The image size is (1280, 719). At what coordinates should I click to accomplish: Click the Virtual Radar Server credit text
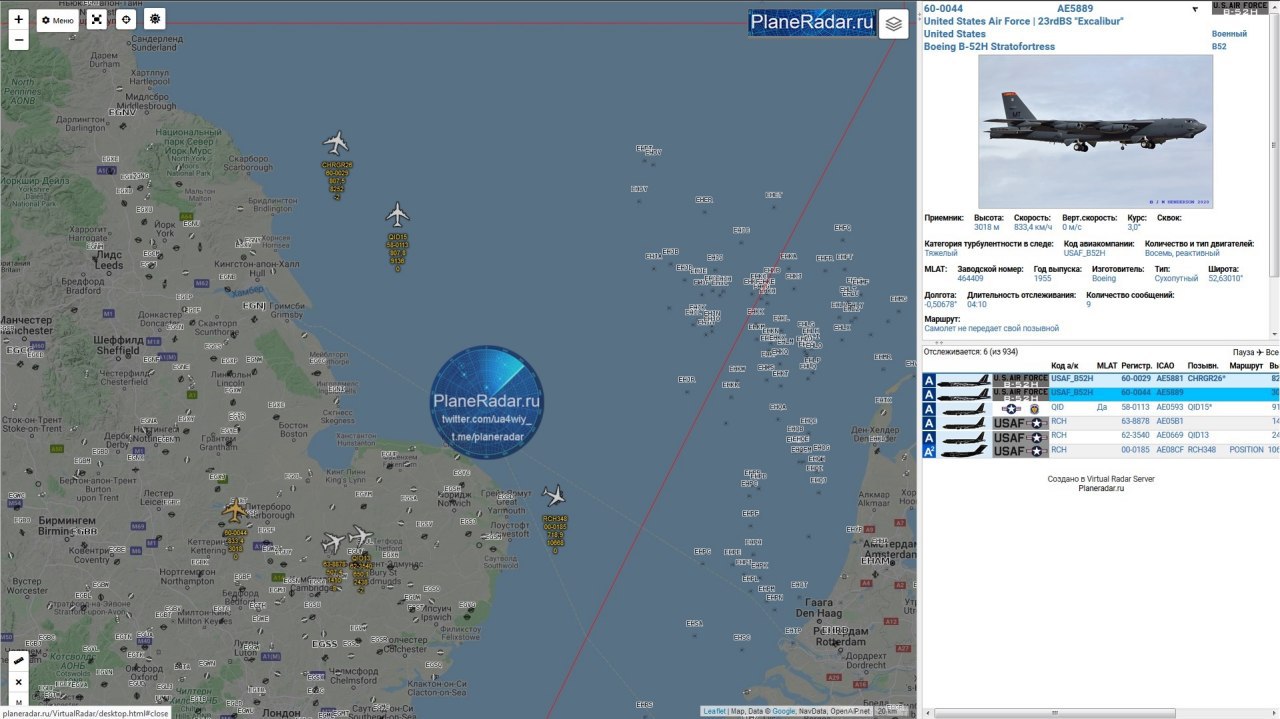1101,479
